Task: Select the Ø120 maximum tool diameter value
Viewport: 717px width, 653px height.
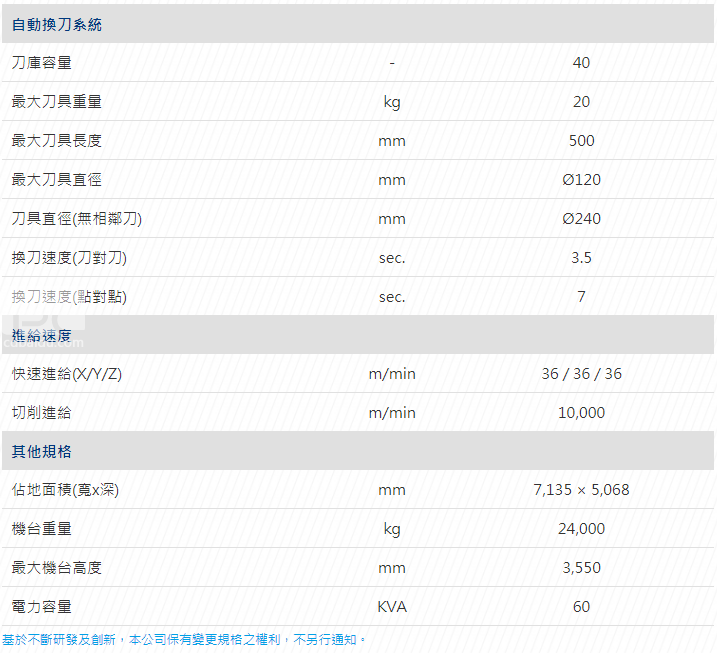Action: [581, 180]
